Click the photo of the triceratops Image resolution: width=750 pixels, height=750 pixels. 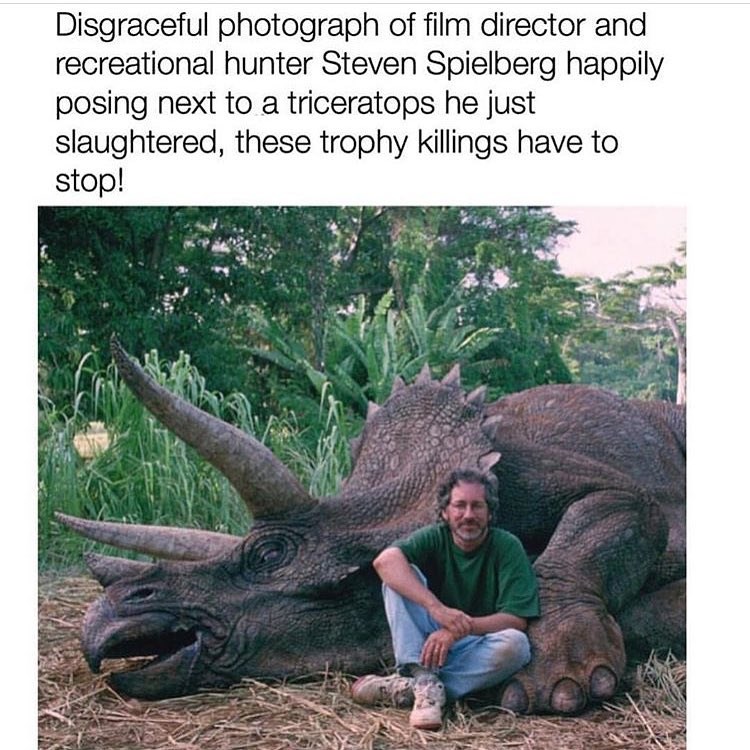(x=362, y=478)
